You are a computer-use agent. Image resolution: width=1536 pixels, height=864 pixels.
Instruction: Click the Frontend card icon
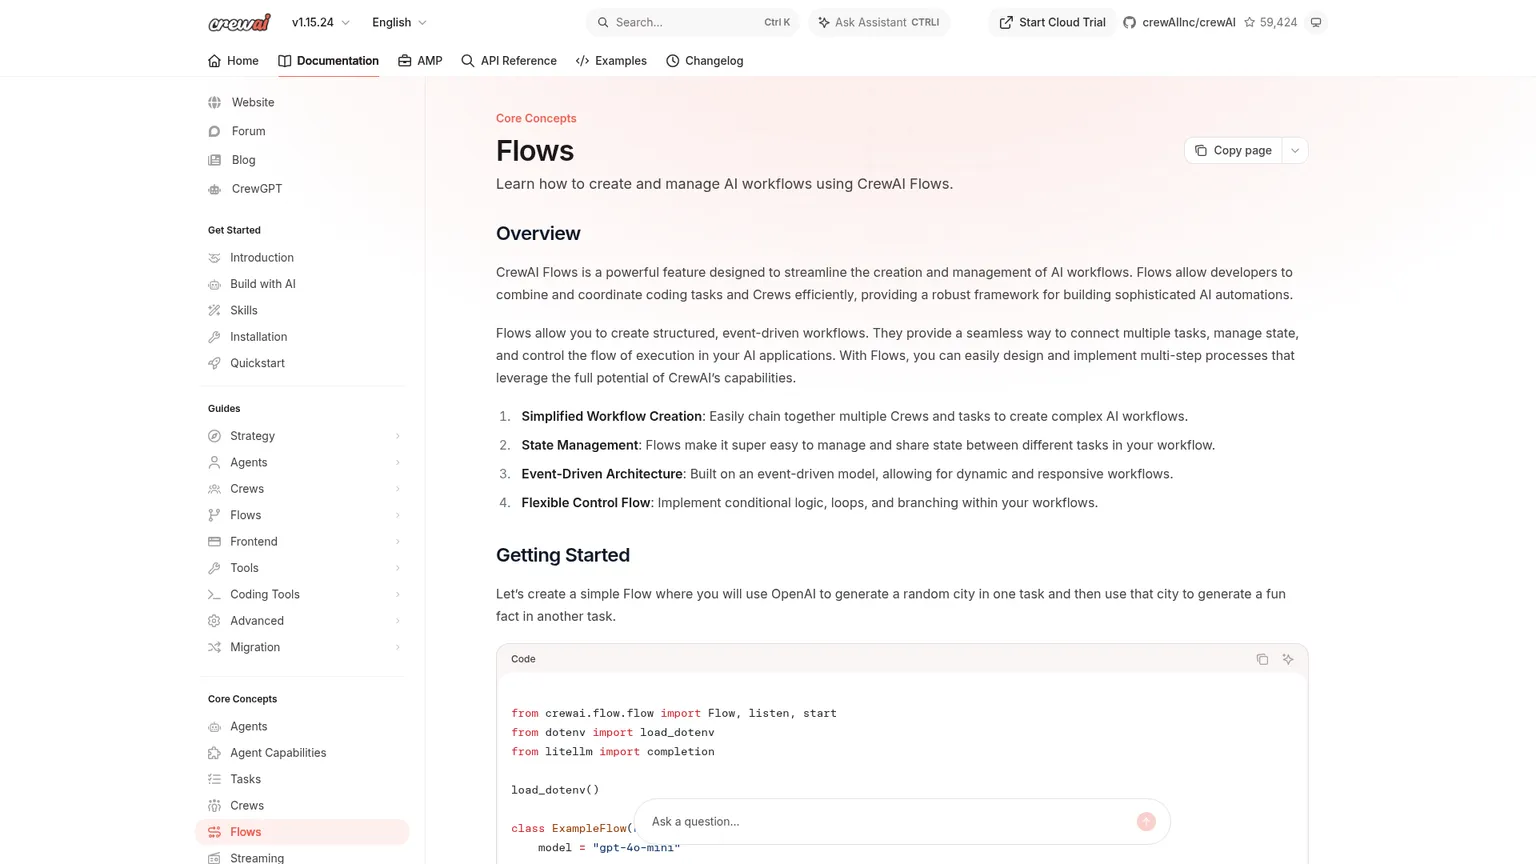(x=214, y=541)
